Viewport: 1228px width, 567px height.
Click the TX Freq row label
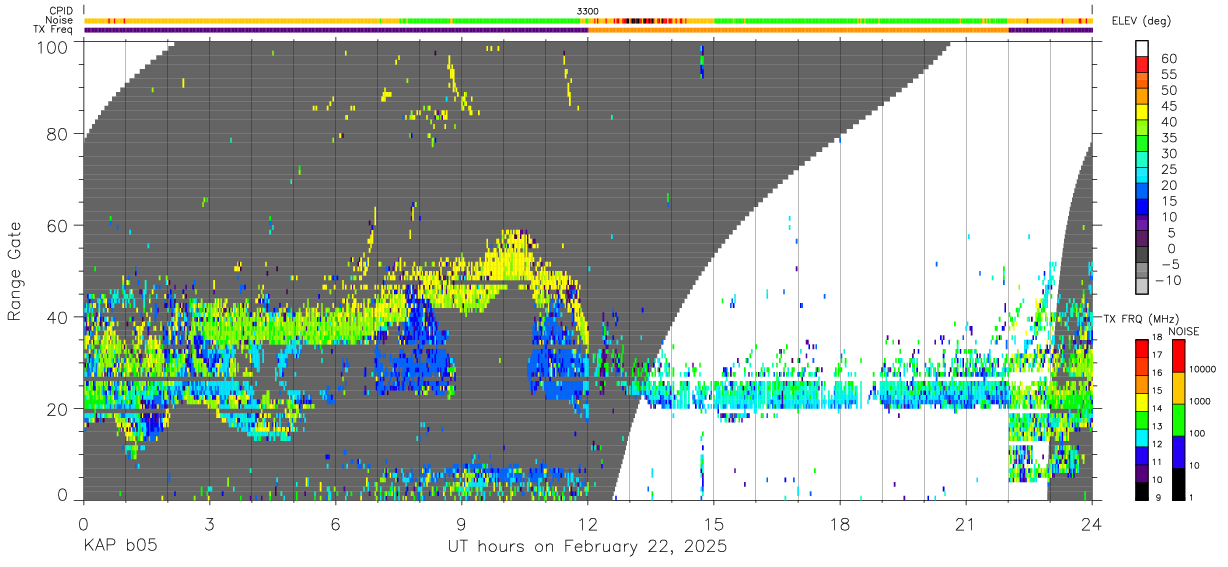pos(54,29)
